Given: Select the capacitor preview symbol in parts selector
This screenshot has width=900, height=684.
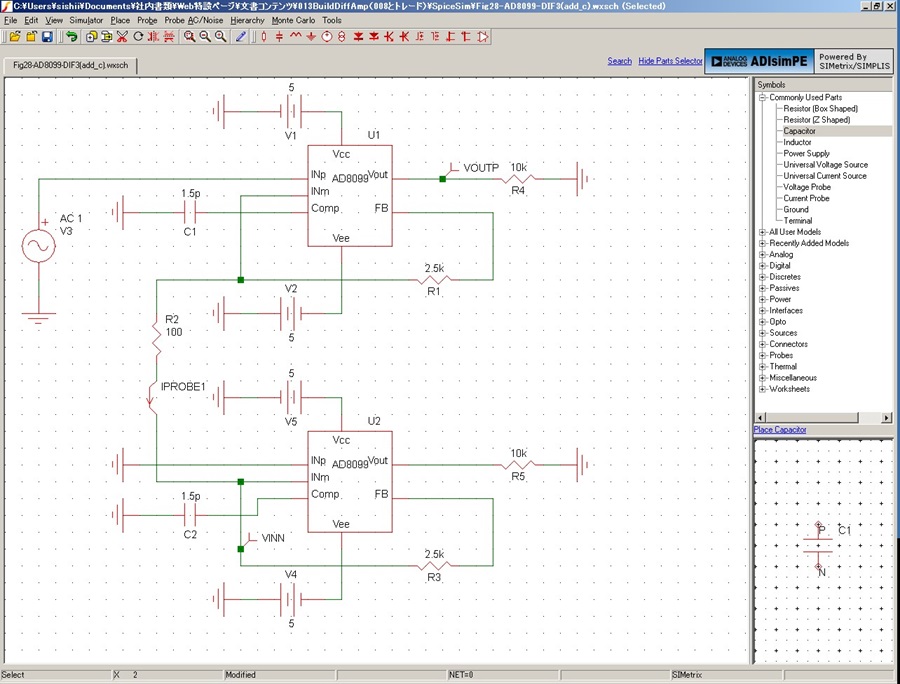Looking at the screenshot, I should point(818,547).
